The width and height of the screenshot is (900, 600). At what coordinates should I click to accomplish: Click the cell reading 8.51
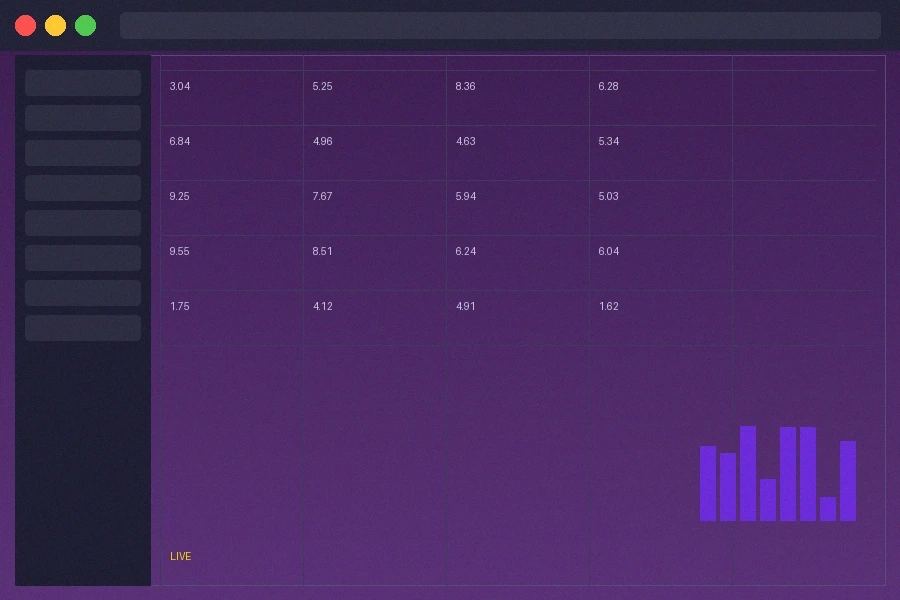click(x=322, y=252)
